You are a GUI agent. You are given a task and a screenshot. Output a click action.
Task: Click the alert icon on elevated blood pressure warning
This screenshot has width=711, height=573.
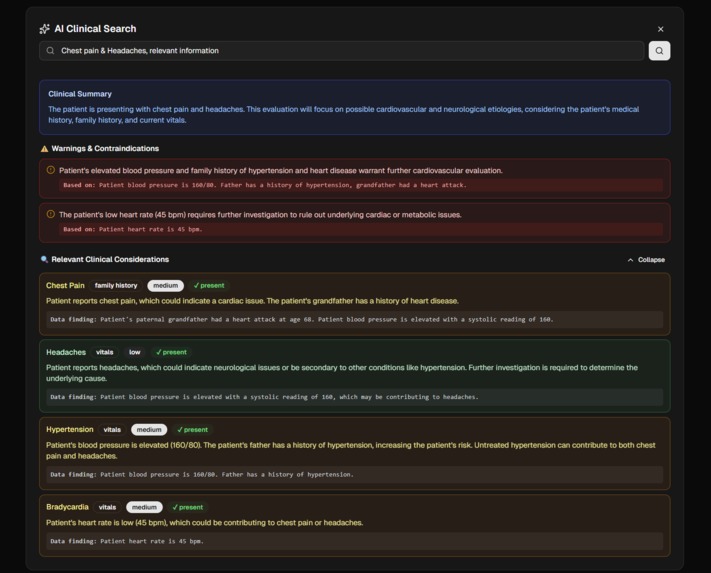tap(51, 170)
